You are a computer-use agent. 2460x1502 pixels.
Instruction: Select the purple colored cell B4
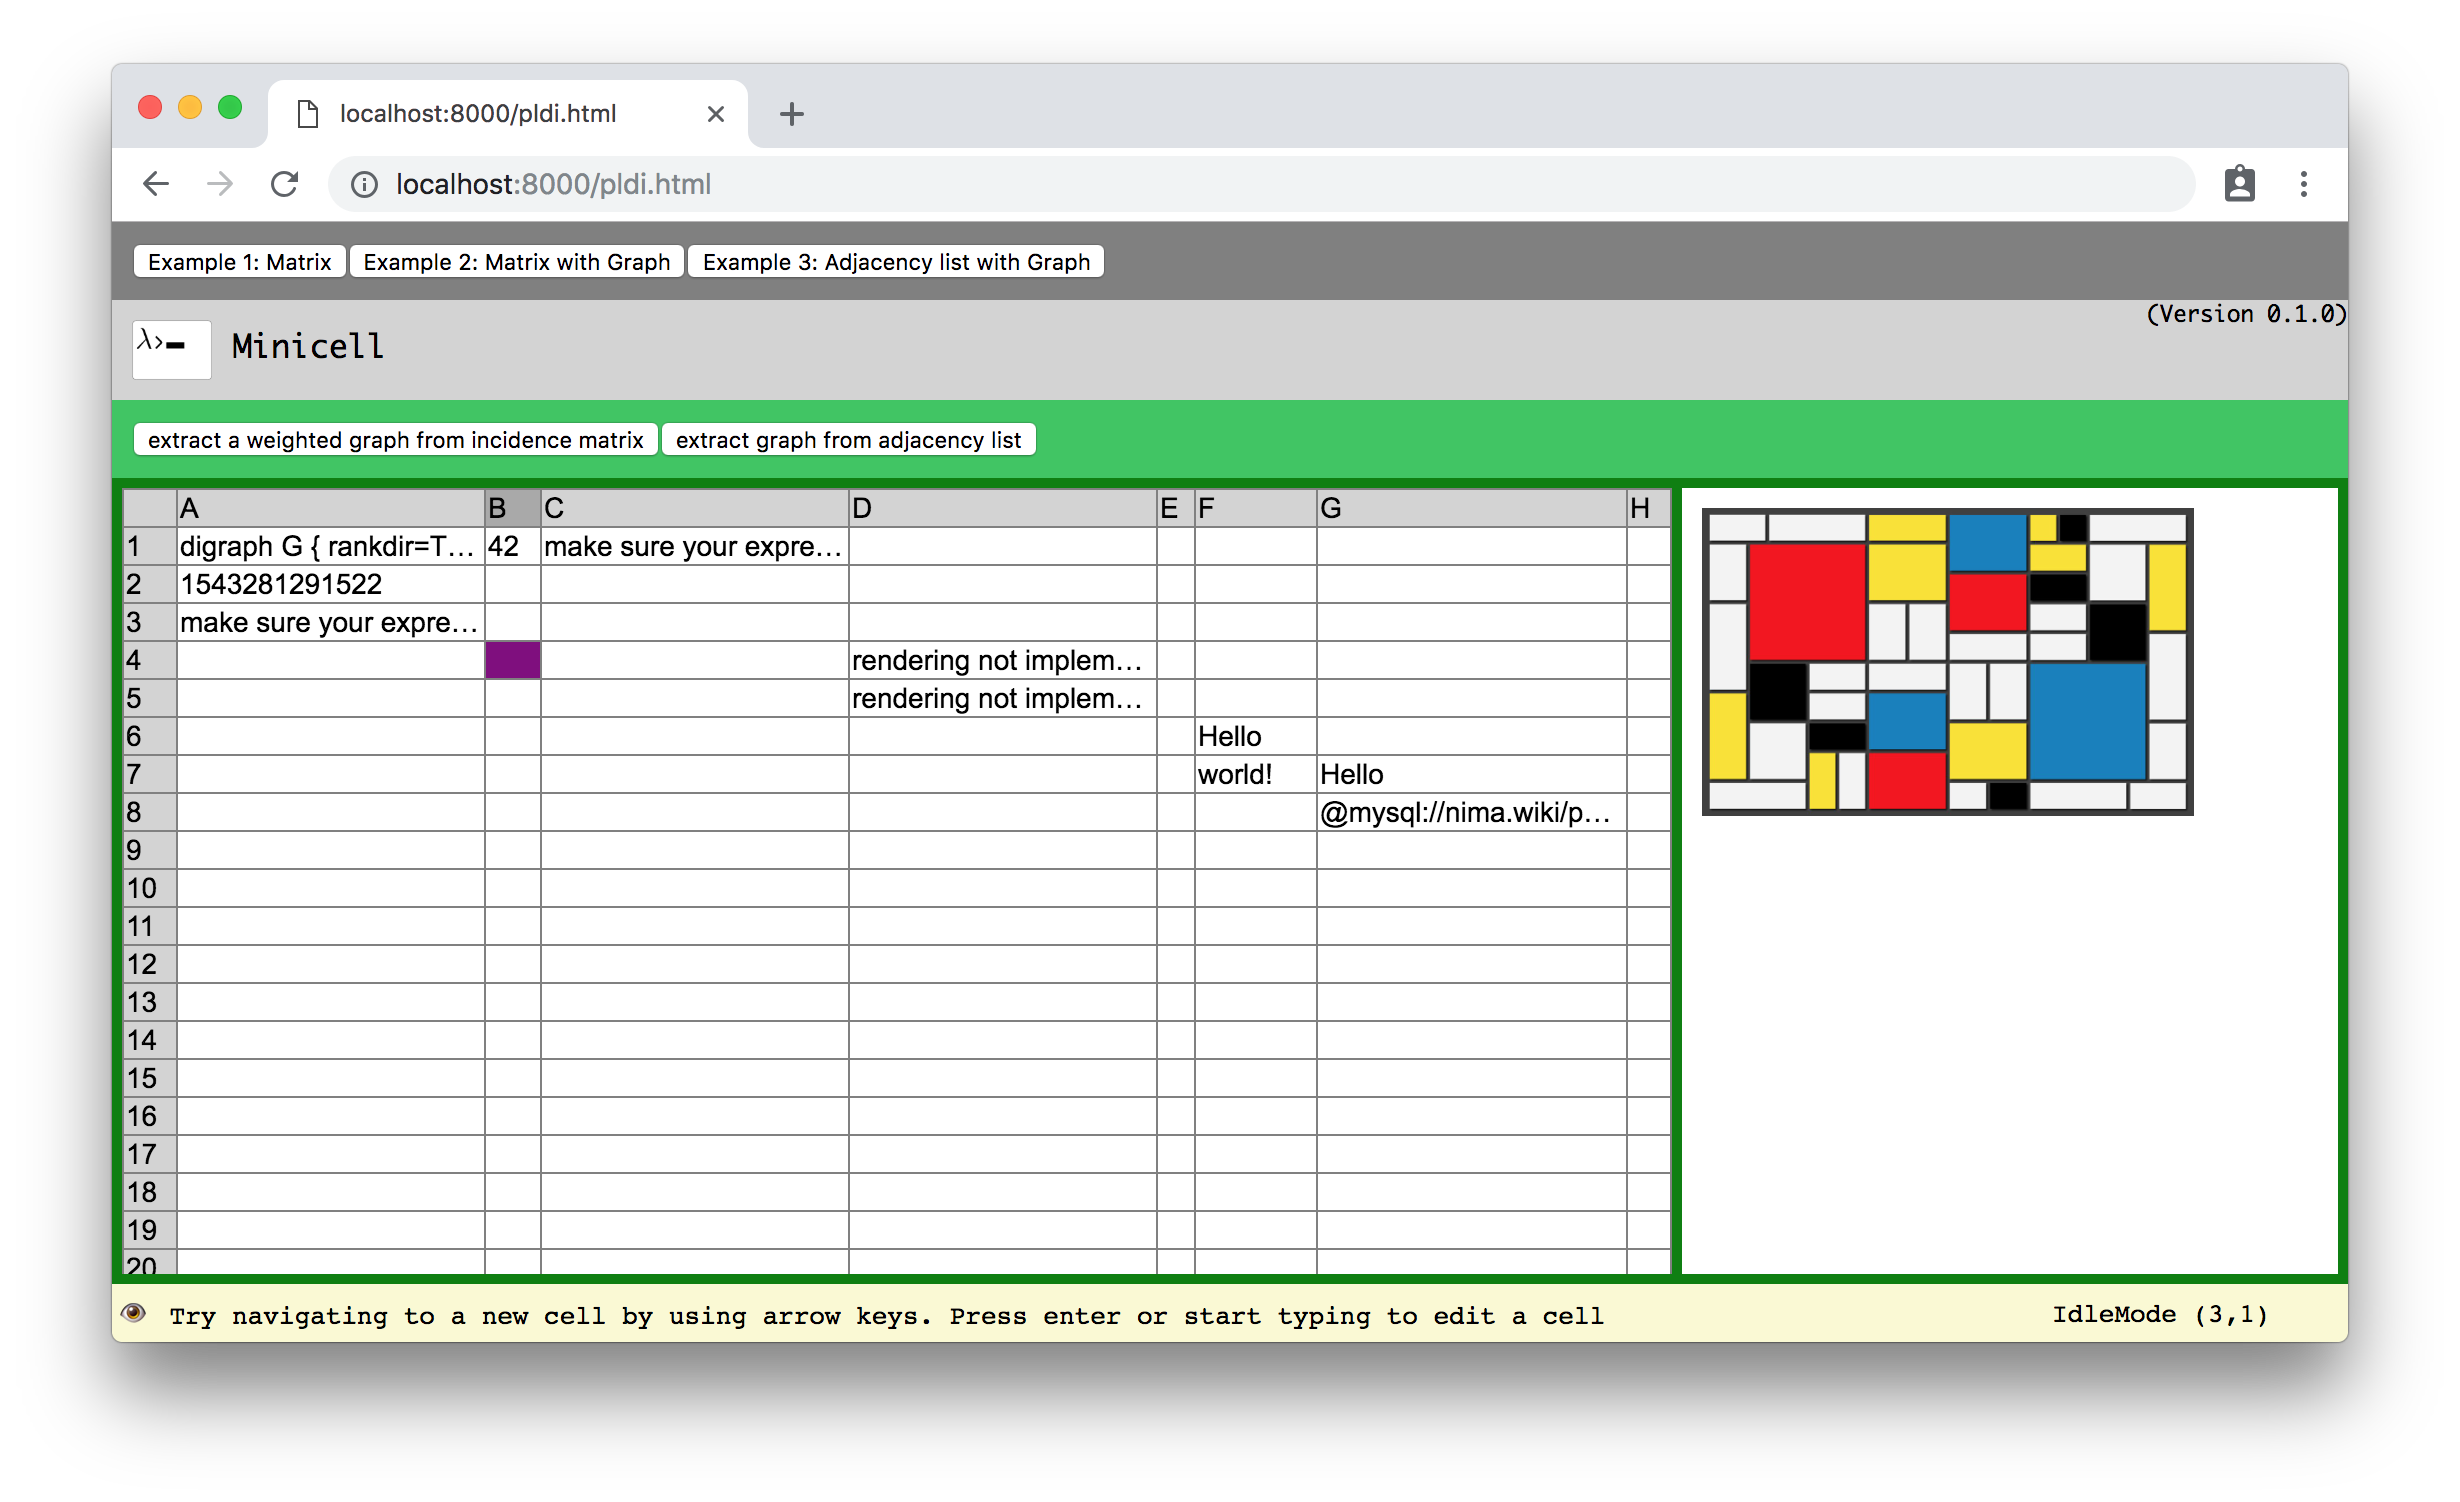point(512,660)
